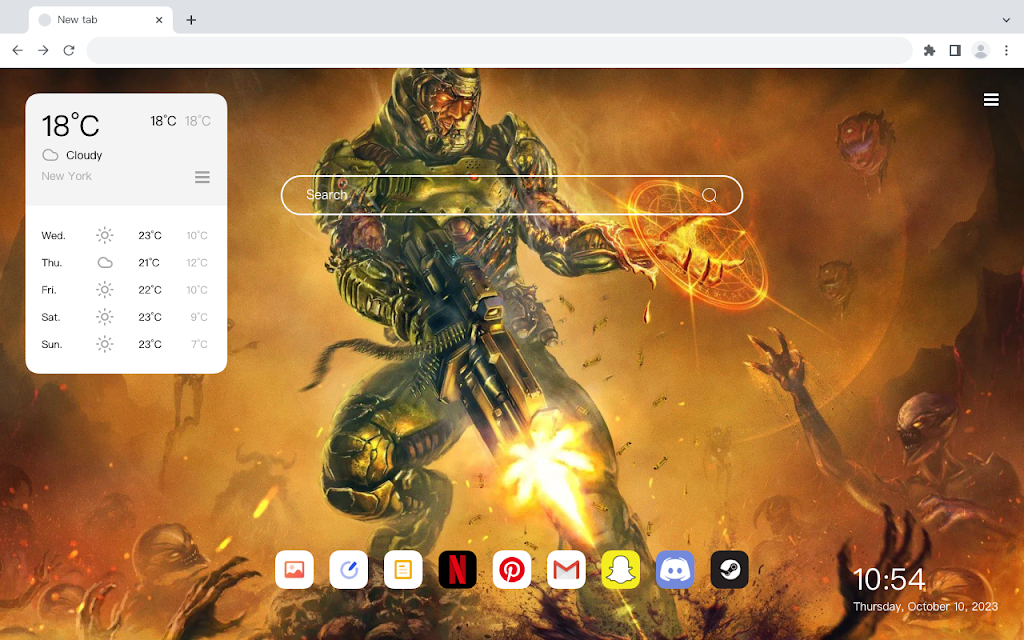Click the Saturday low temperature 9°C

click(x=199, y=317)
